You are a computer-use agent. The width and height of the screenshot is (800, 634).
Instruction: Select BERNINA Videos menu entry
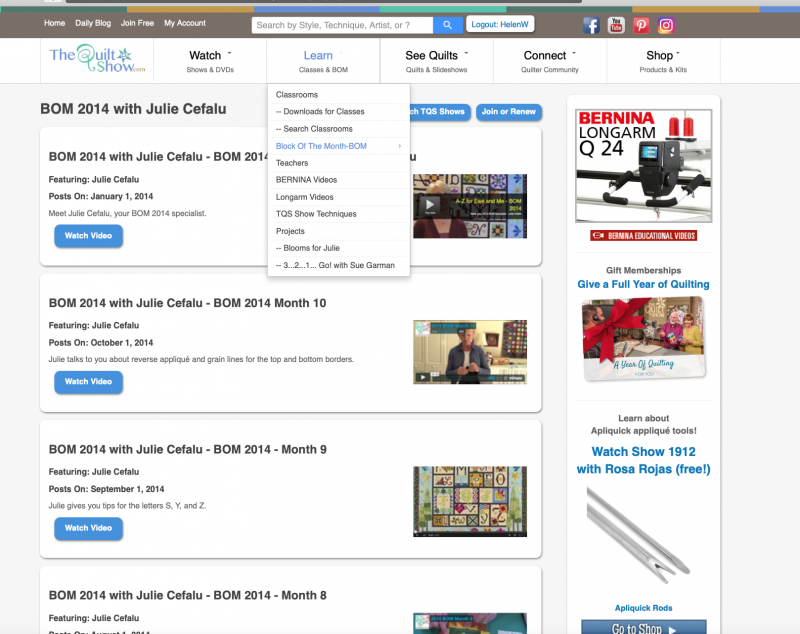pyautogui.click(x=306, y=180)
